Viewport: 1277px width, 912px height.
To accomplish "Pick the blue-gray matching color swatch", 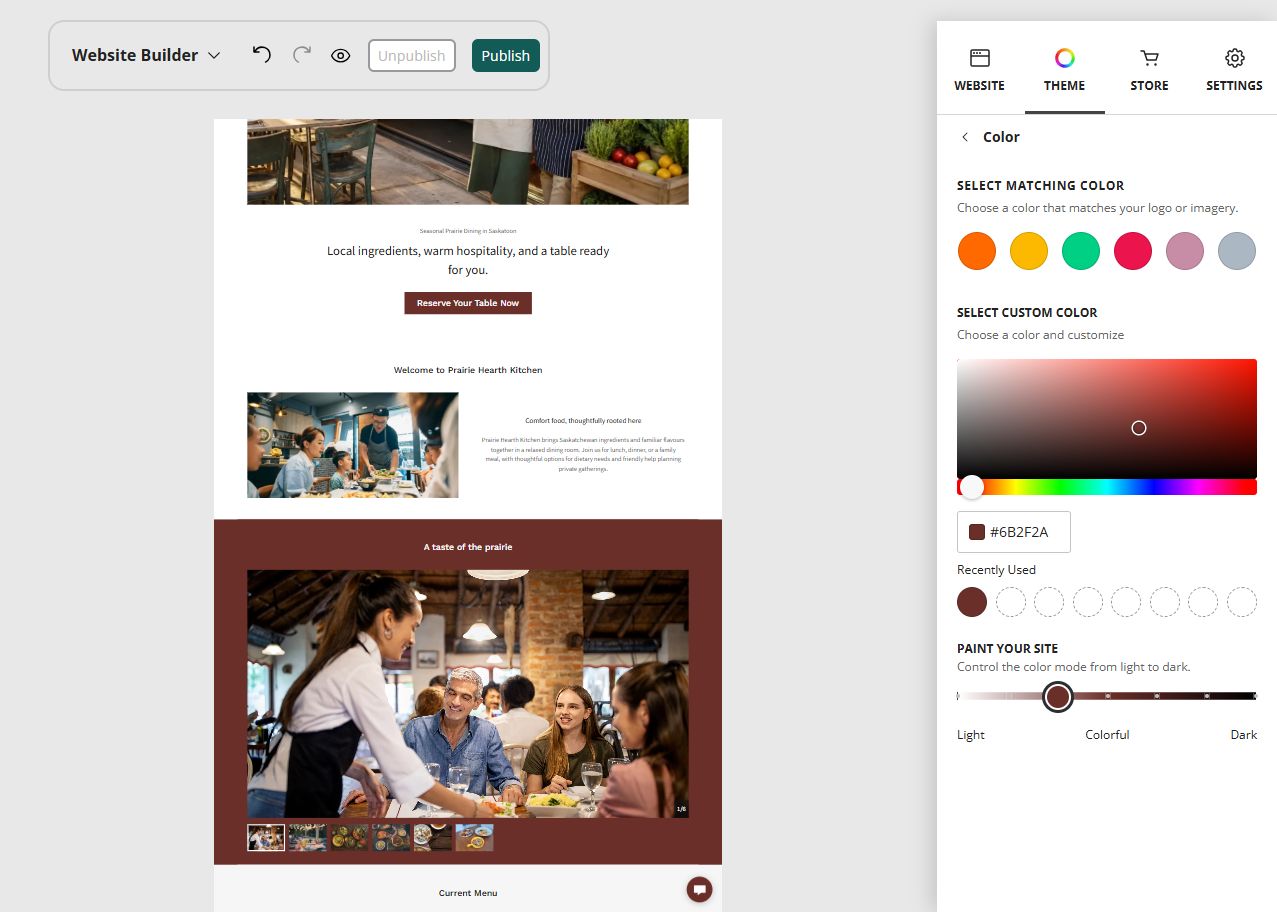I will point(1237,251).
